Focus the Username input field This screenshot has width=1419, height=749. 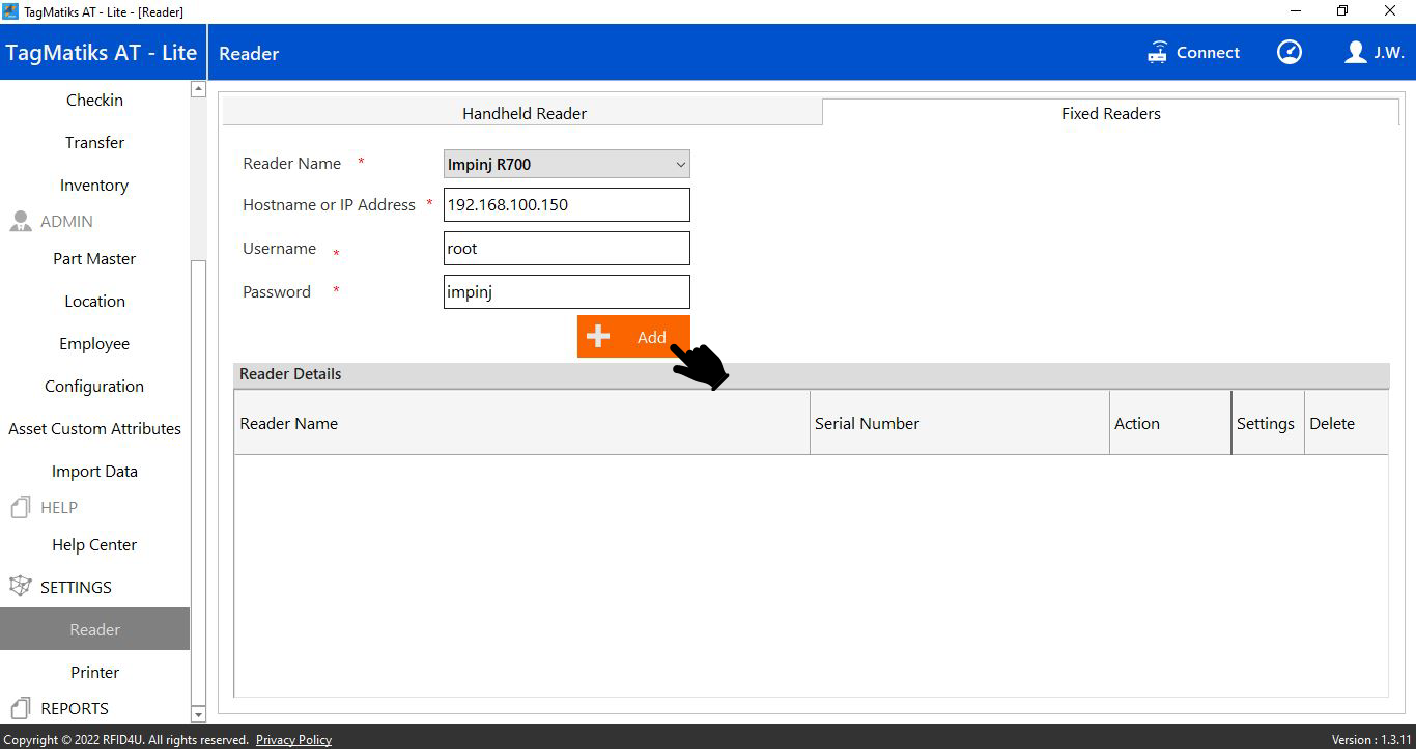[566, 249]
